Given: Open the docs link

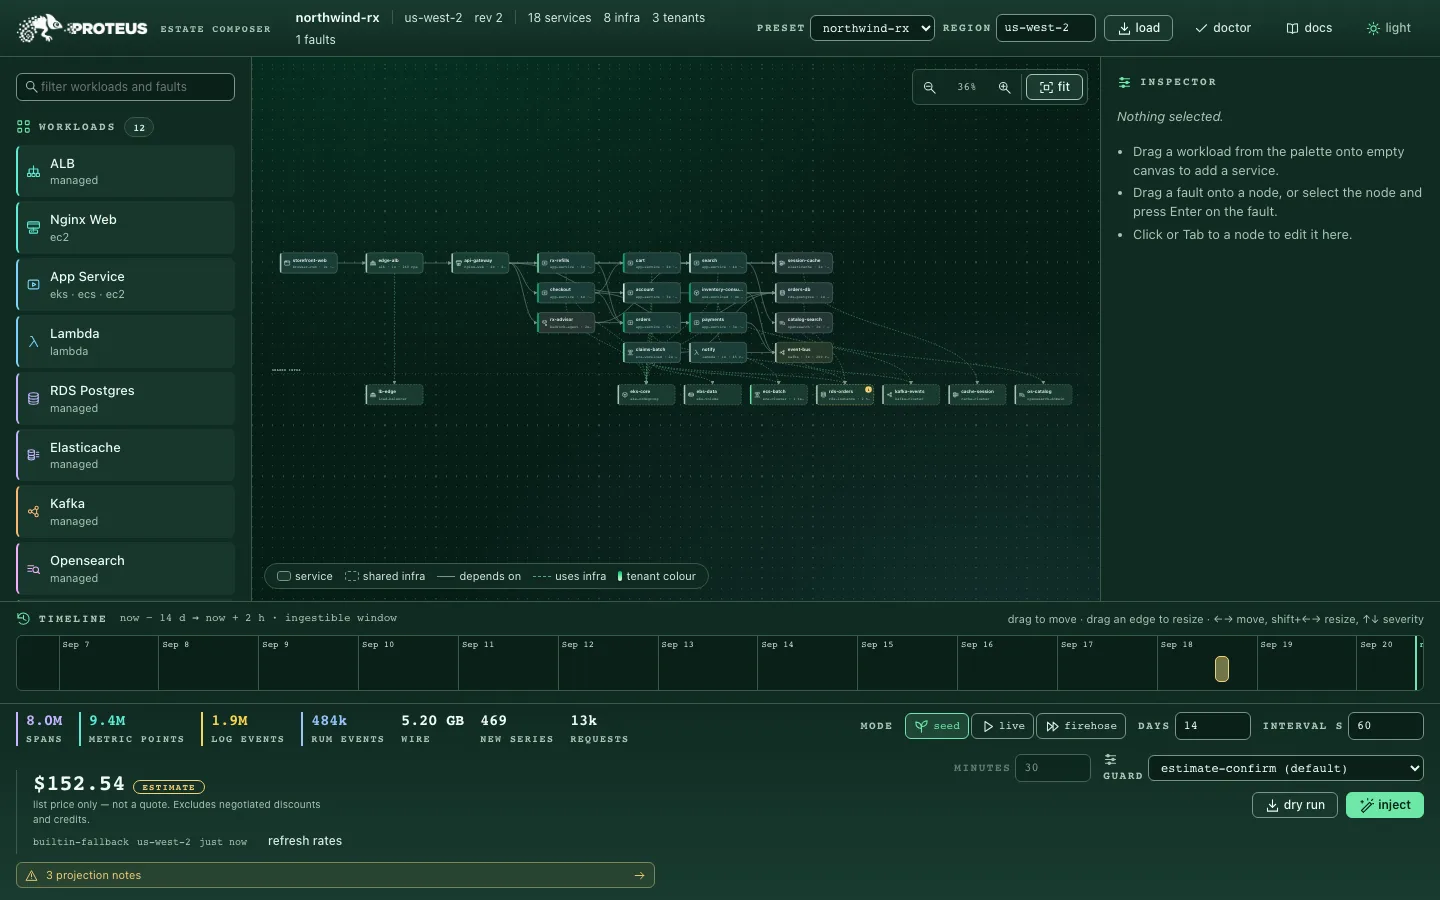Looking at the screenshot, I should coord(1309,28).
